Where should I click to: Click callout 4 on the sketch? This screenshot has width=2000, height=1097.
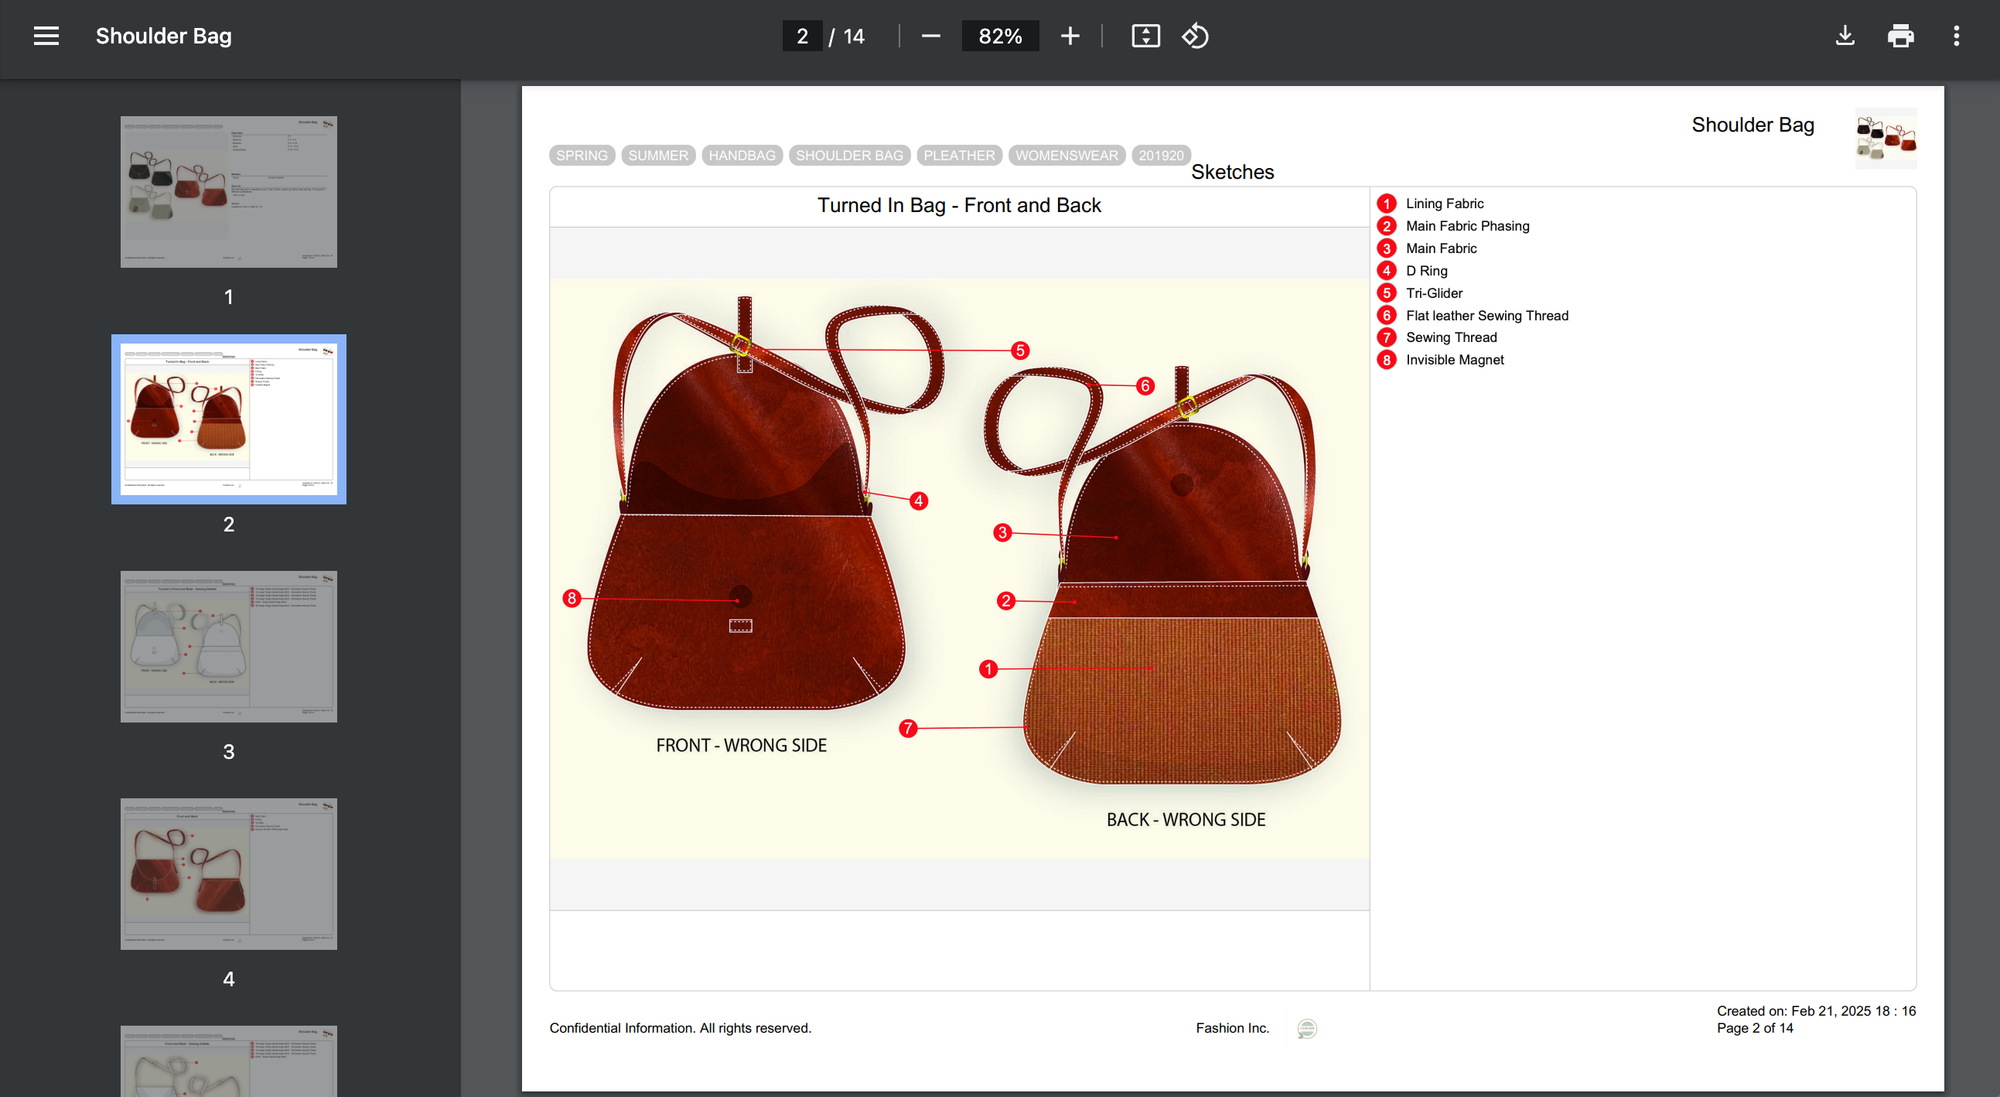918,501
